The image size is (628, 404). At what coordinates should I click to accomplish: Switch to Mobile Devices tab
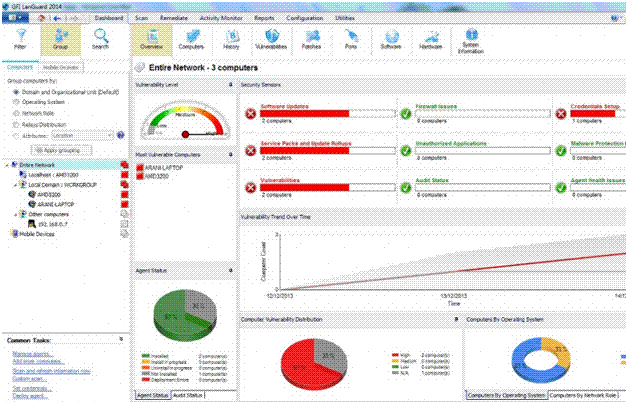click(61, 67)
